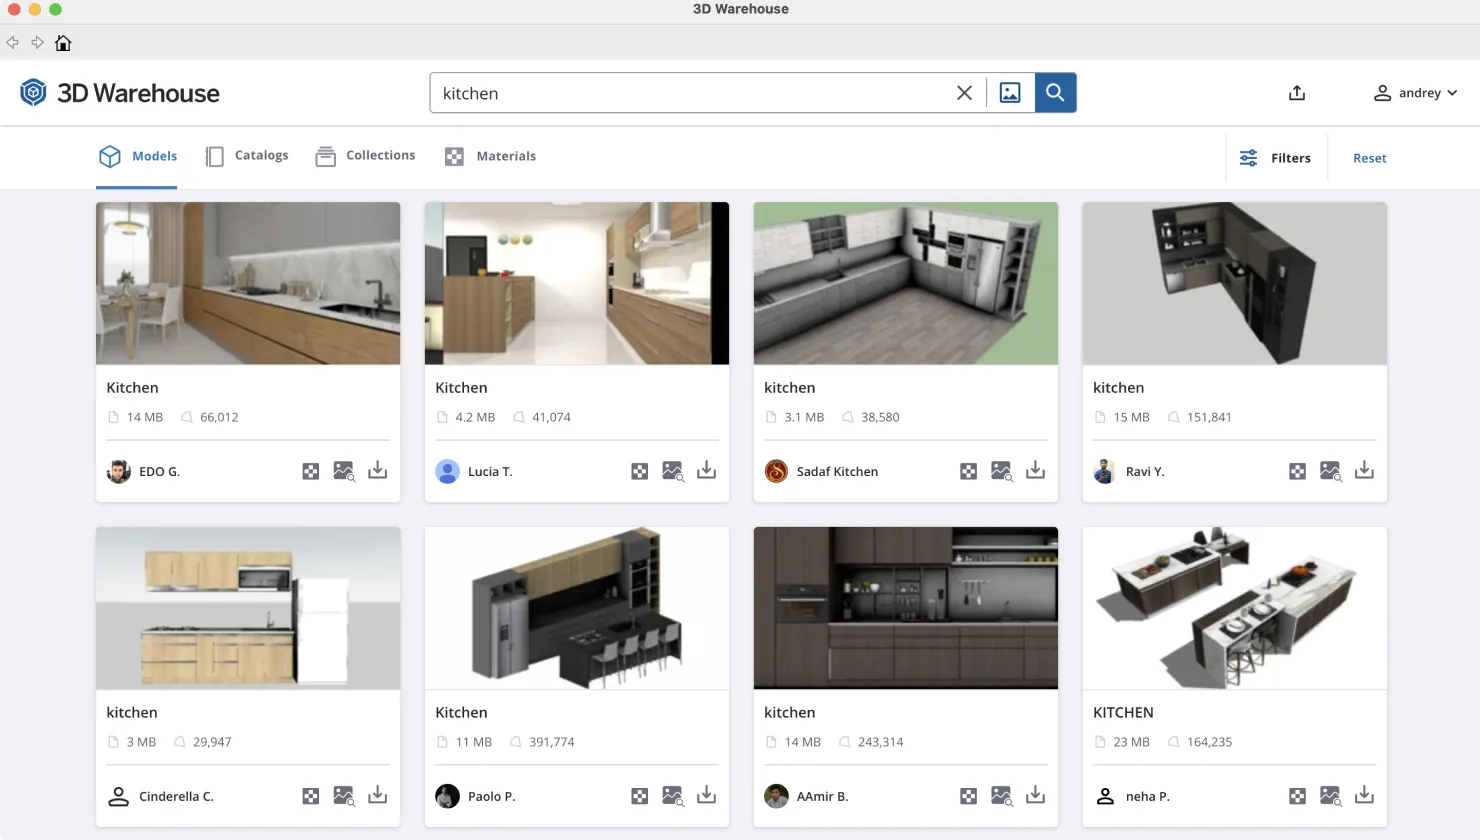Click the upload model icon

tap(1297, 93)
